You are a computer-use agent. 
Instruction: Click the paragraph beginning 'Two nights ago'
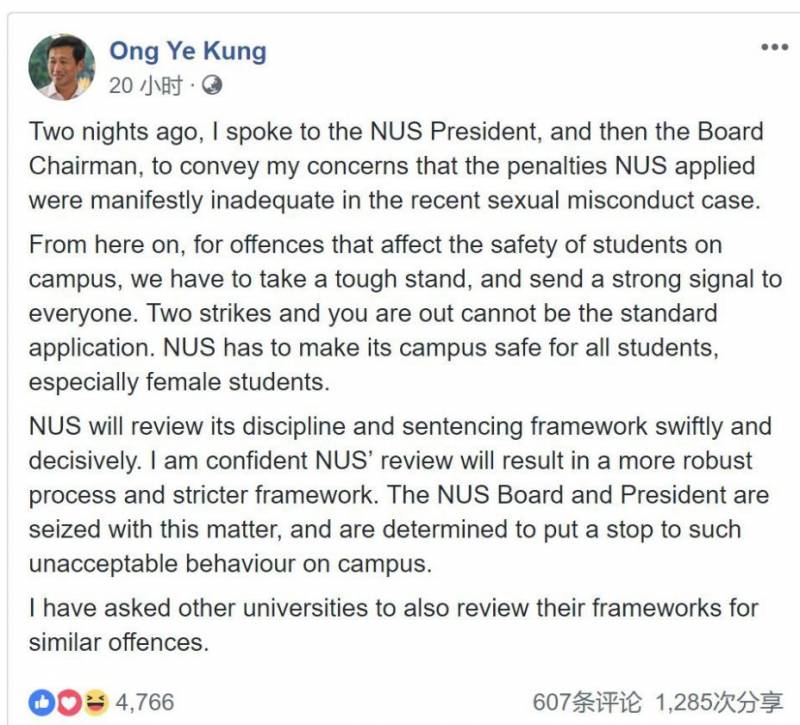tap(395, 165)
